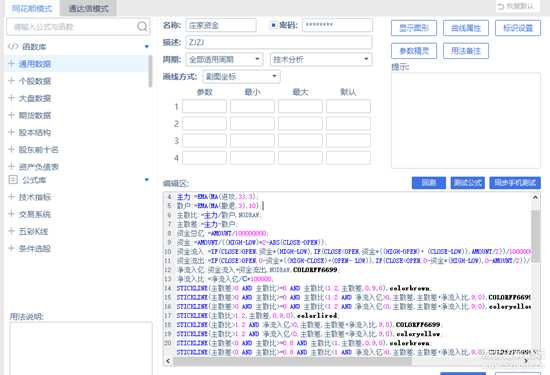Image resolution: width=550 pixels, height=375 pixels.
Task: Click the editor scrollbar up arrow
Action: 535,197
